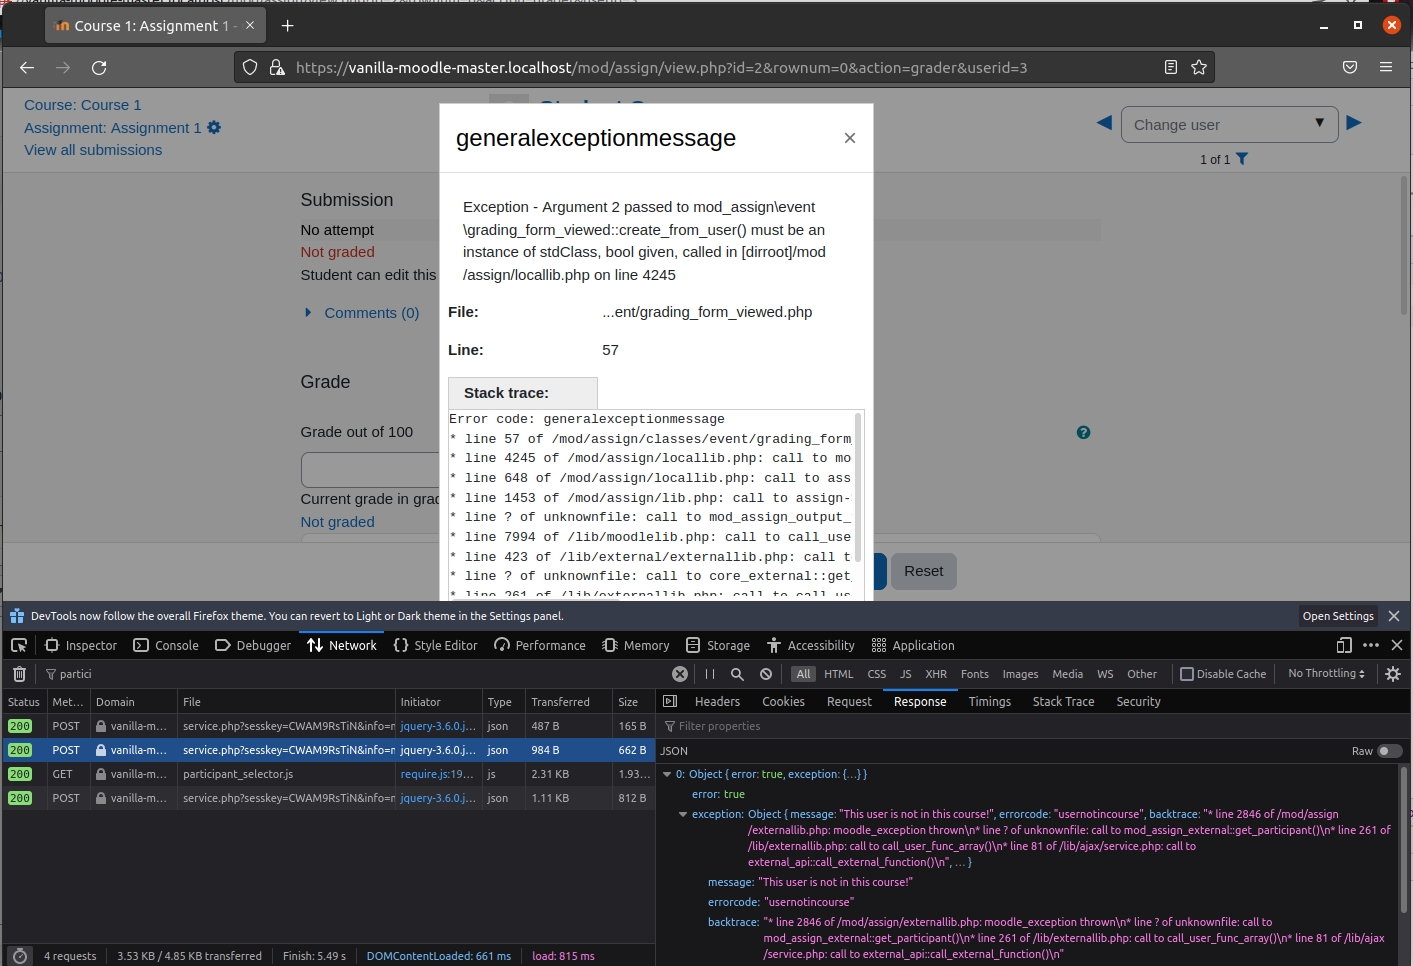This screenshot has height=966, width=1413.
Task: Open reader view icon in address bar
Action: click(1171, 67)
